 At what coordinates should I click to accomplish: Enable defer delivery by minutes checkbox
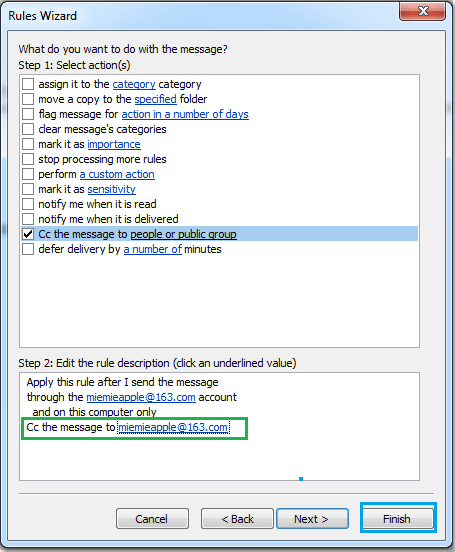pos(28,249)
